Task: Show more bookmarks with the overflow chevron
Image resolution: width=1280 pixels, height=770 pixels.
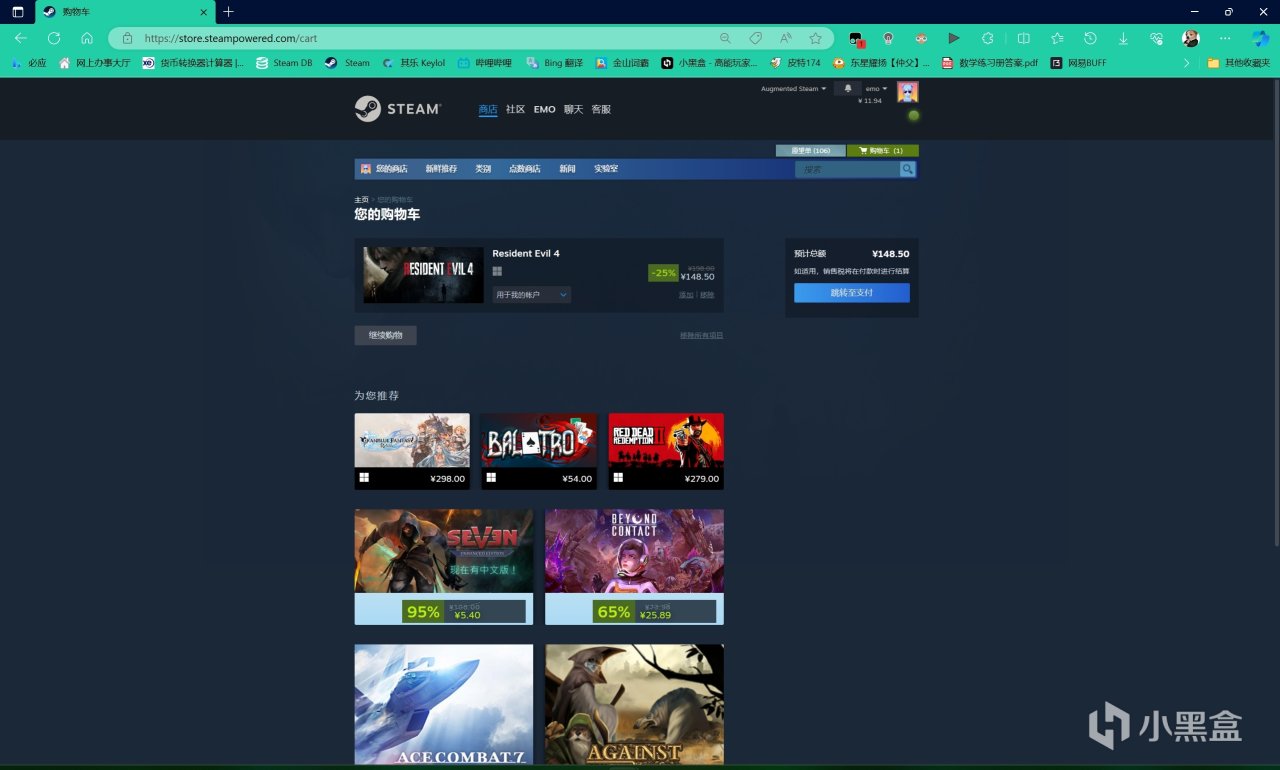Action: point(1186,63)
